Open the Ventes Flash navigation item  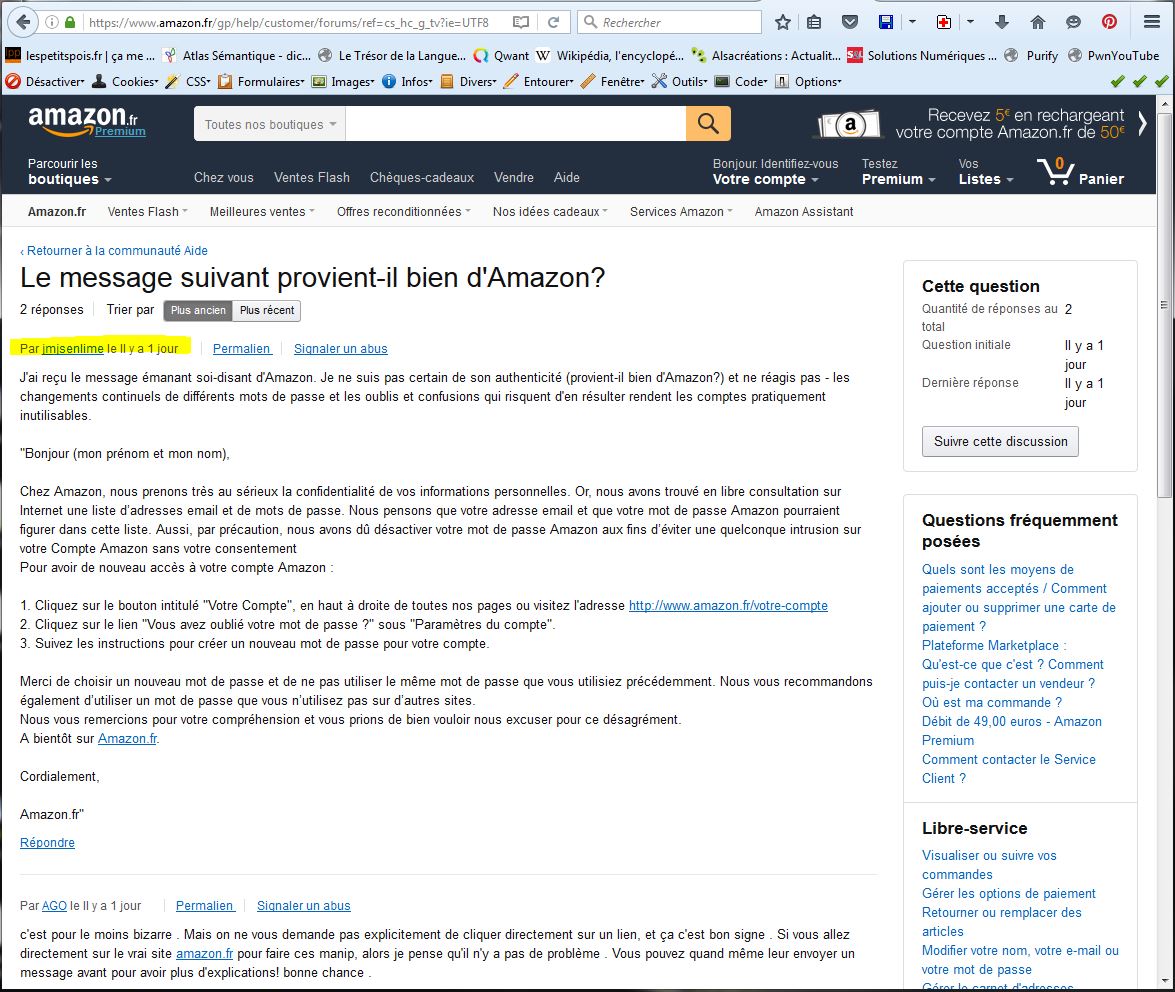point(312,177)
